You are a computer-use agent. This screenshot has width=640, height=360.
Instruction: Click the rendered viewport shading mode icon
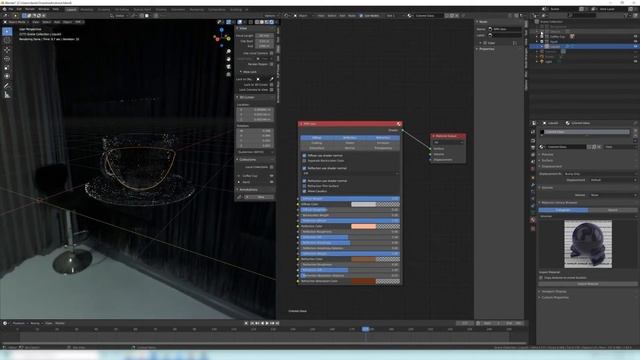point(272,22)
